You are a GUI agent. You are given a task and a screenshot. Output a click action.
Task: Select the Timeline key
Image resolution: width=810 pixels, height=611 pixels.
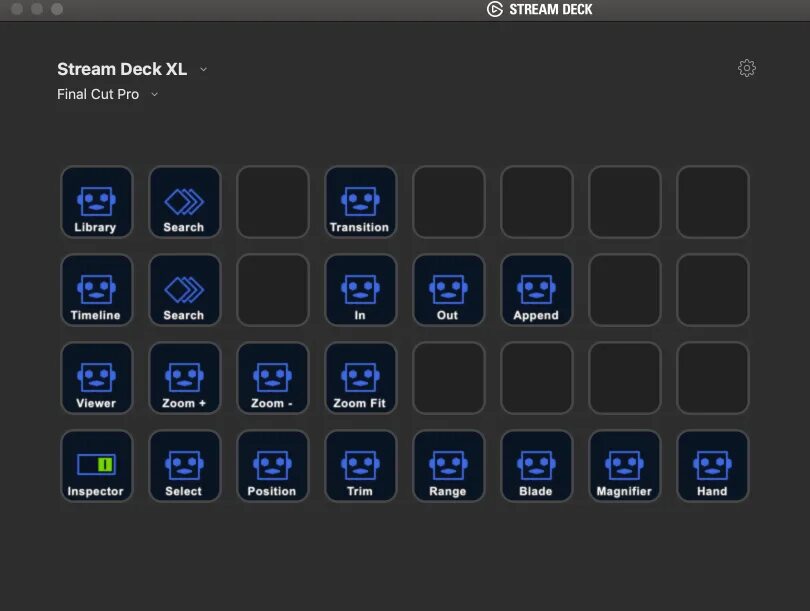click(97, 290)
